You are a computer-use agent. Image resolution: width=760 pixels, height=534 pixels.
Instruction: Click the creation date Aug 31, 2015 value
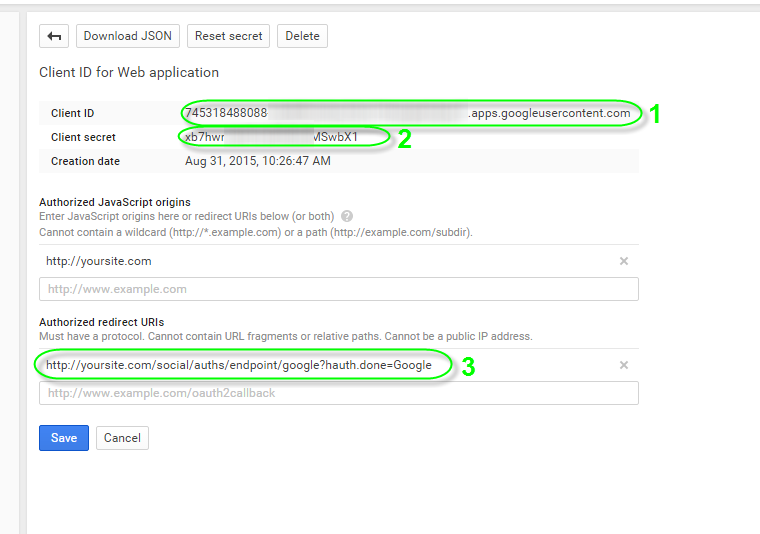tap(258, 161)
